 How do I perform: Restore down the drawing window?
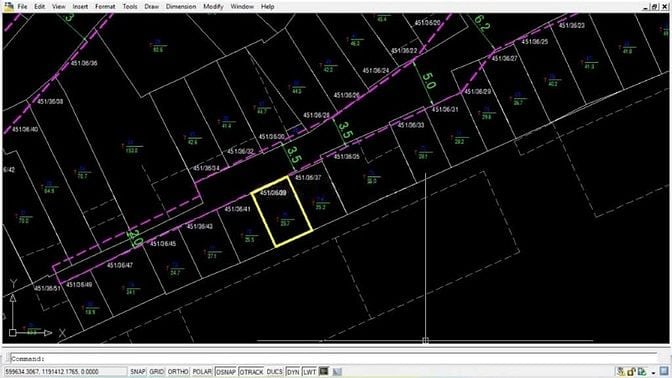click(655, 7)
